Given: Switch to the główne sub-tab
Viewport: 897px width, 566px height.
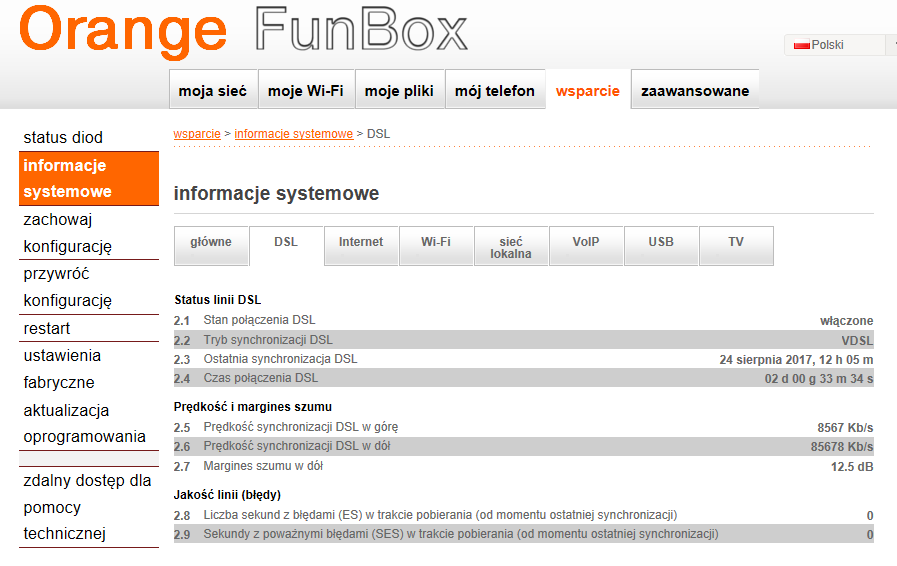Looking at the screenshot, I should [x=211, y=246].
